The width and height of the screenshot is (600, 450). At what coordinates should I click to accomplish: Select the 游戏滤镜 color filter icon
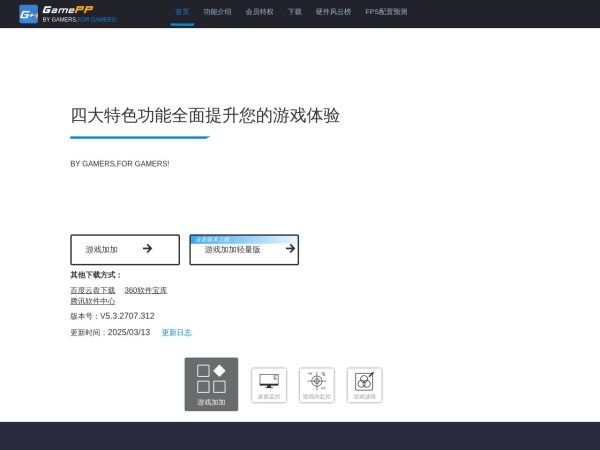coord(365,384)
